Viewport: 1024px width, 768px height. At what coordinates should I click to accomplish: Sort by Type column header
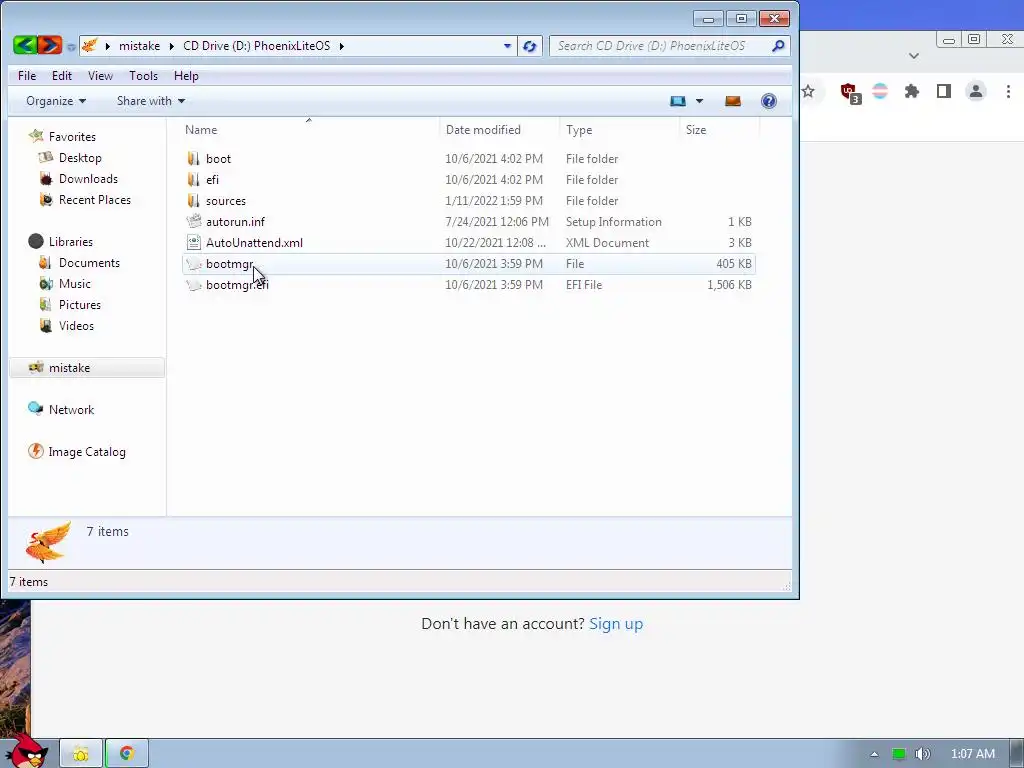pos(620,130)
